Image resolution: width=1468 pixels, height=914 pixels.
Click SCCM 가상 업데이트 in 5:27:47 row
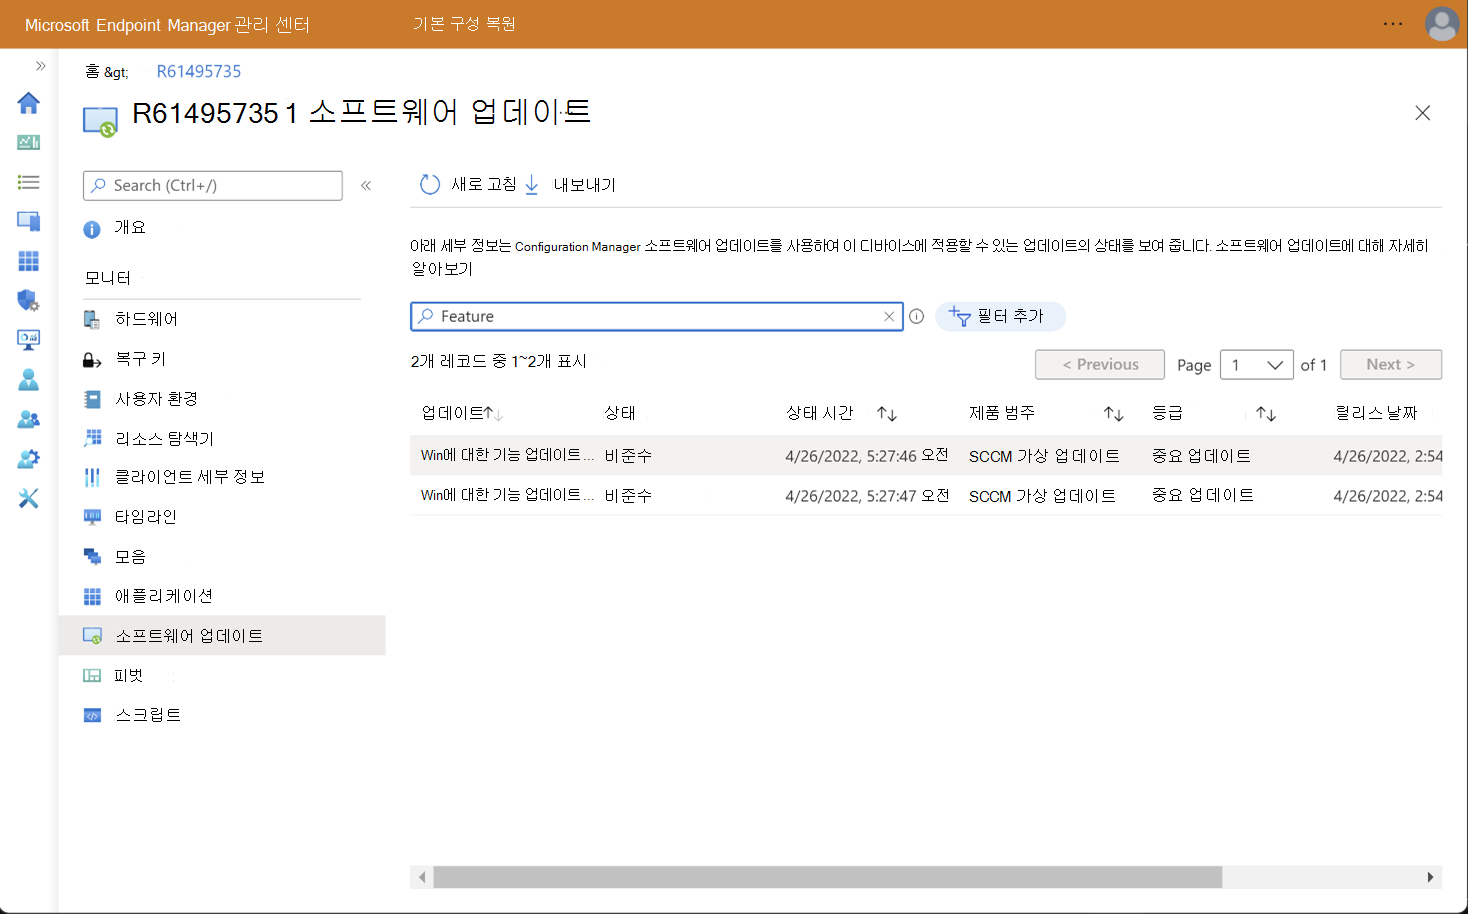coord(1042,496)
